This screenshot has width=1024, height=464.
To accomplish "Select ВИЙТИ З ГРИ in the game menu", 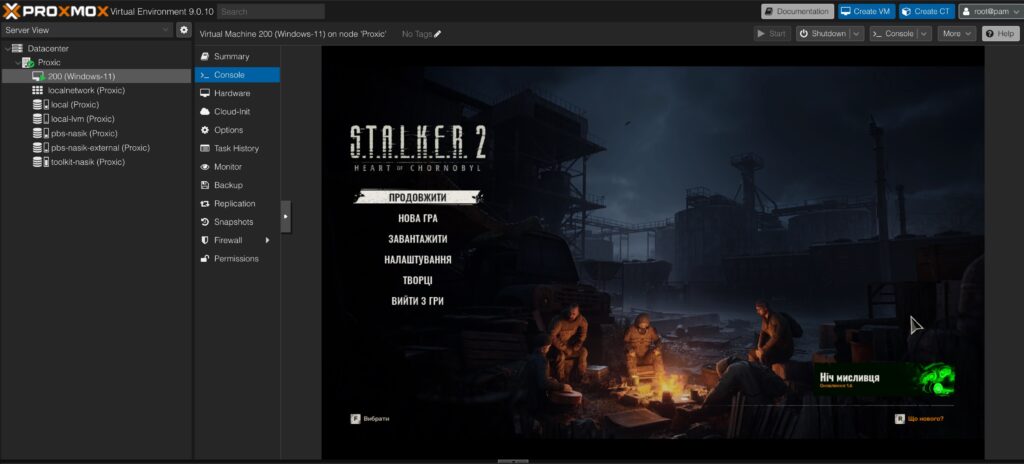I will click(x=418, y=301).
